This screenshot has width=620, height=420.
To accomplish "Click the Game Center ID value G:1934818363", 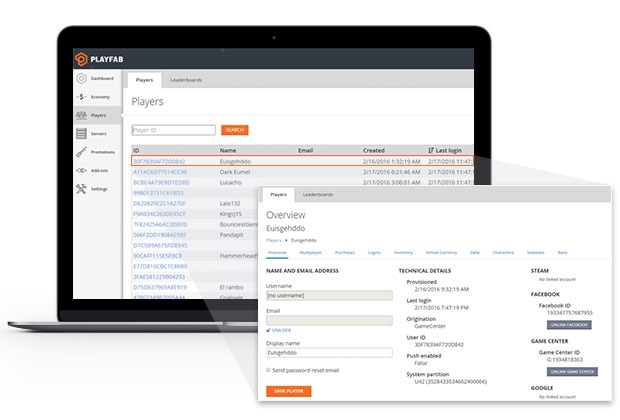I will click(565, 359).
